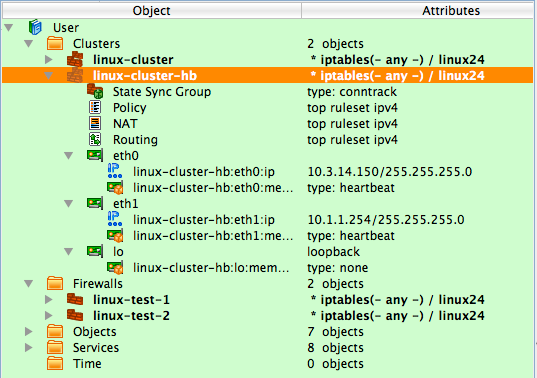
Task: Click the Objects folder icon
Action: pyautogui.click(x=55, y=331)
